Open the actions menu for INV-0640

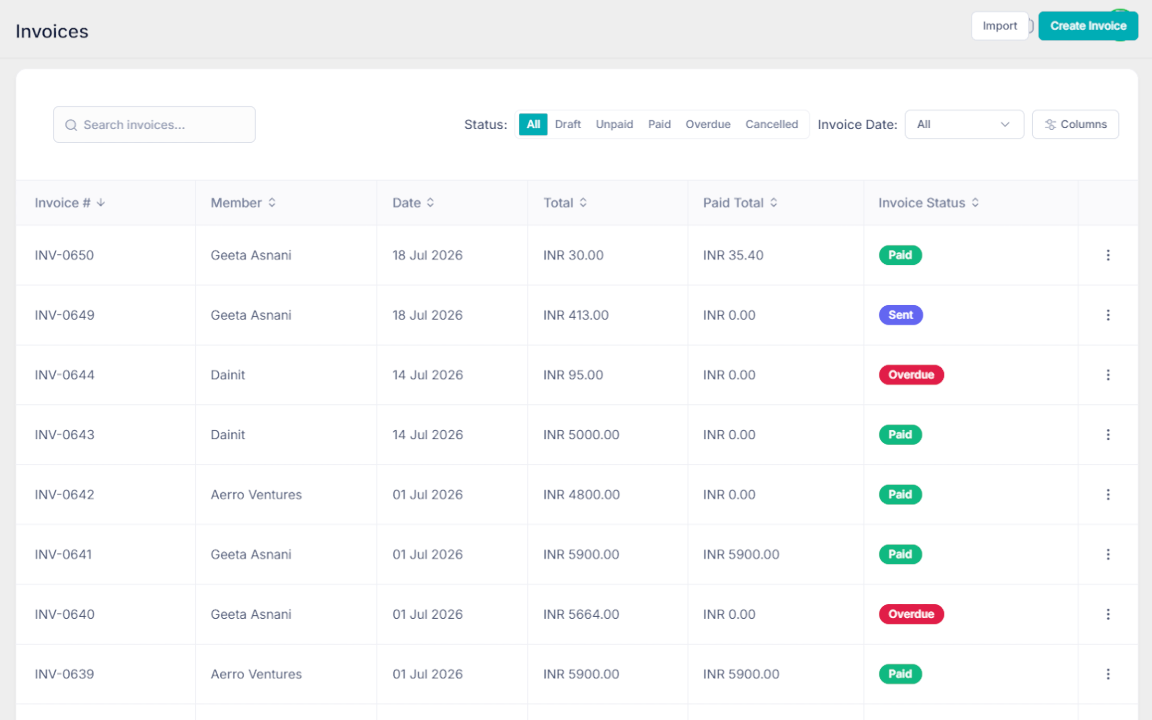point(1108,614)
